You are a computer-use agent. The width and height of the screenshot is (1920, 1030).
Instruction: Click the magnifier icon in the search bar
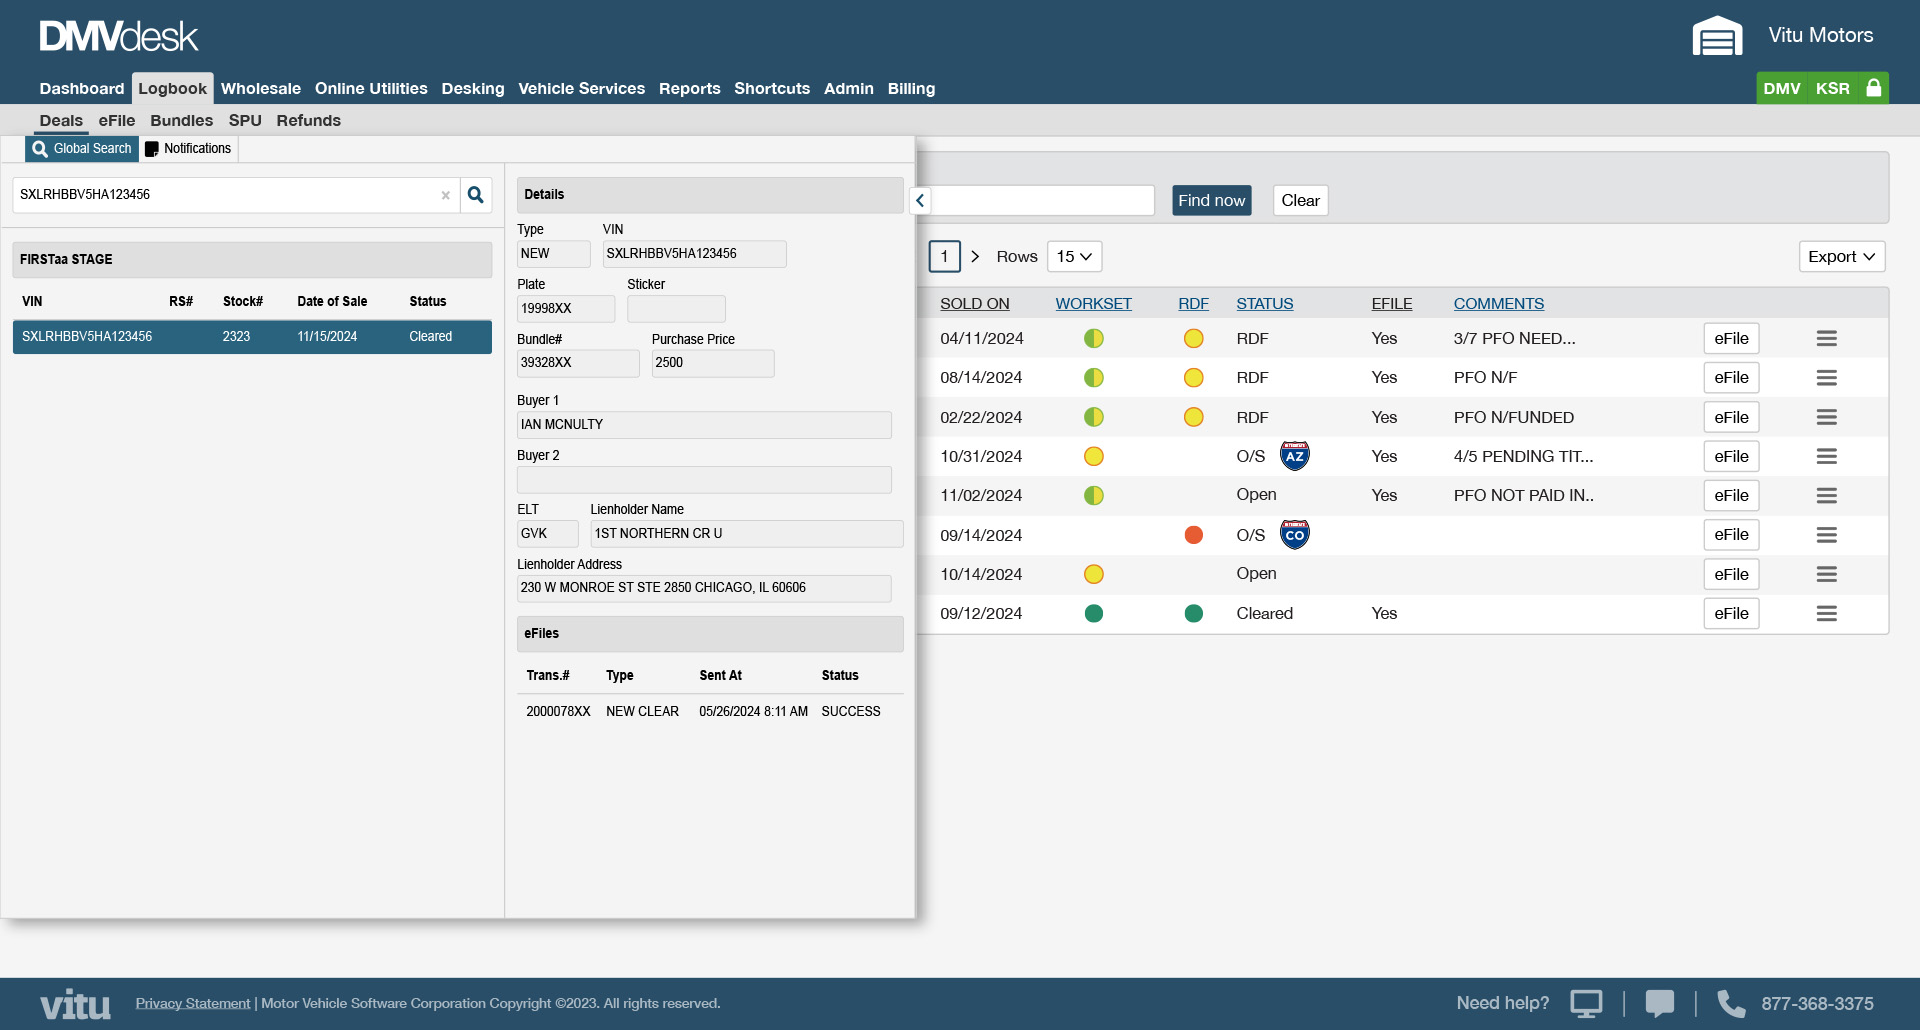(x=475, y=195)
